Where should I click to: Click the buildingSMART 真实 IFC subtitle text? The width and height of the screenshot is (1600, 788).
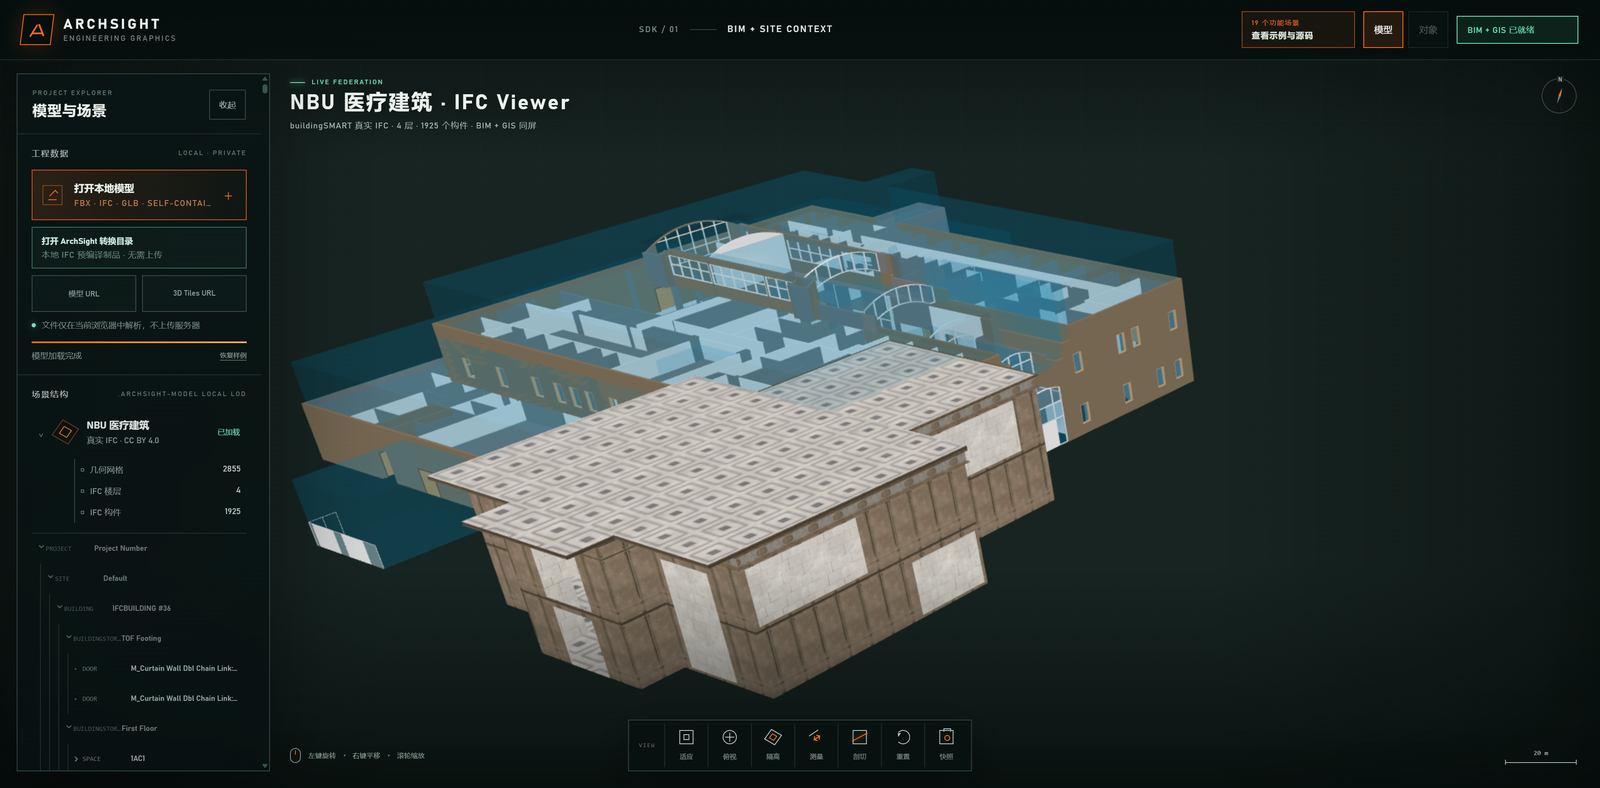[x=413, y=126]
